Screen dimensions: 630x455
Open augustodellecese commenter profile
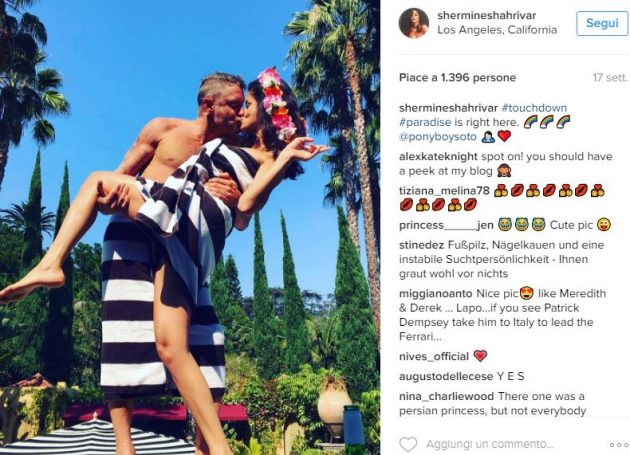click(x=446, y=377)
